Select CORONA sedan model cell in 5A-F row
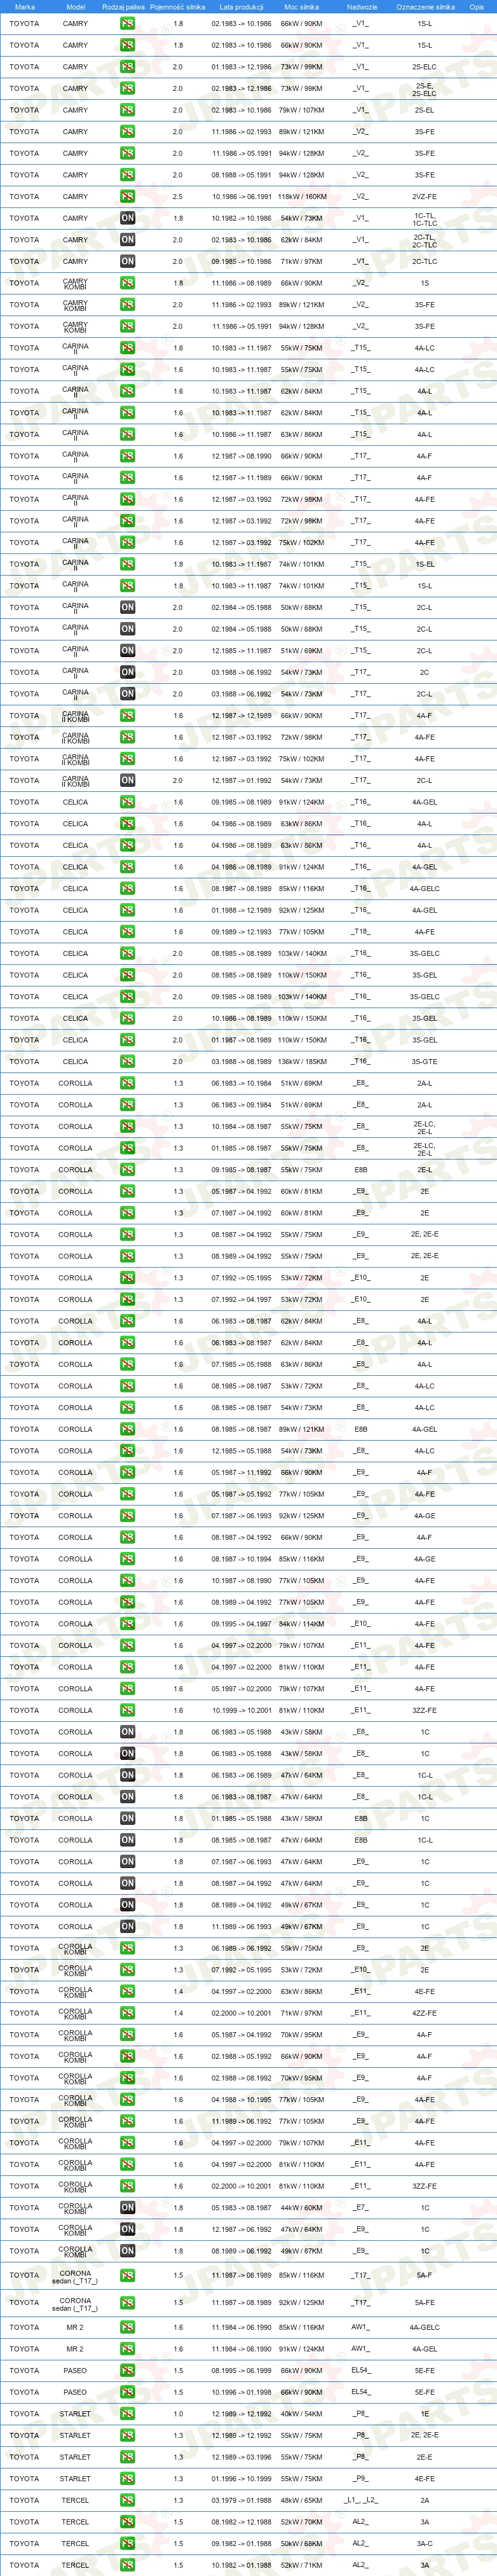The height and width of the screenshot is (2576, 497). [75, 2277]
